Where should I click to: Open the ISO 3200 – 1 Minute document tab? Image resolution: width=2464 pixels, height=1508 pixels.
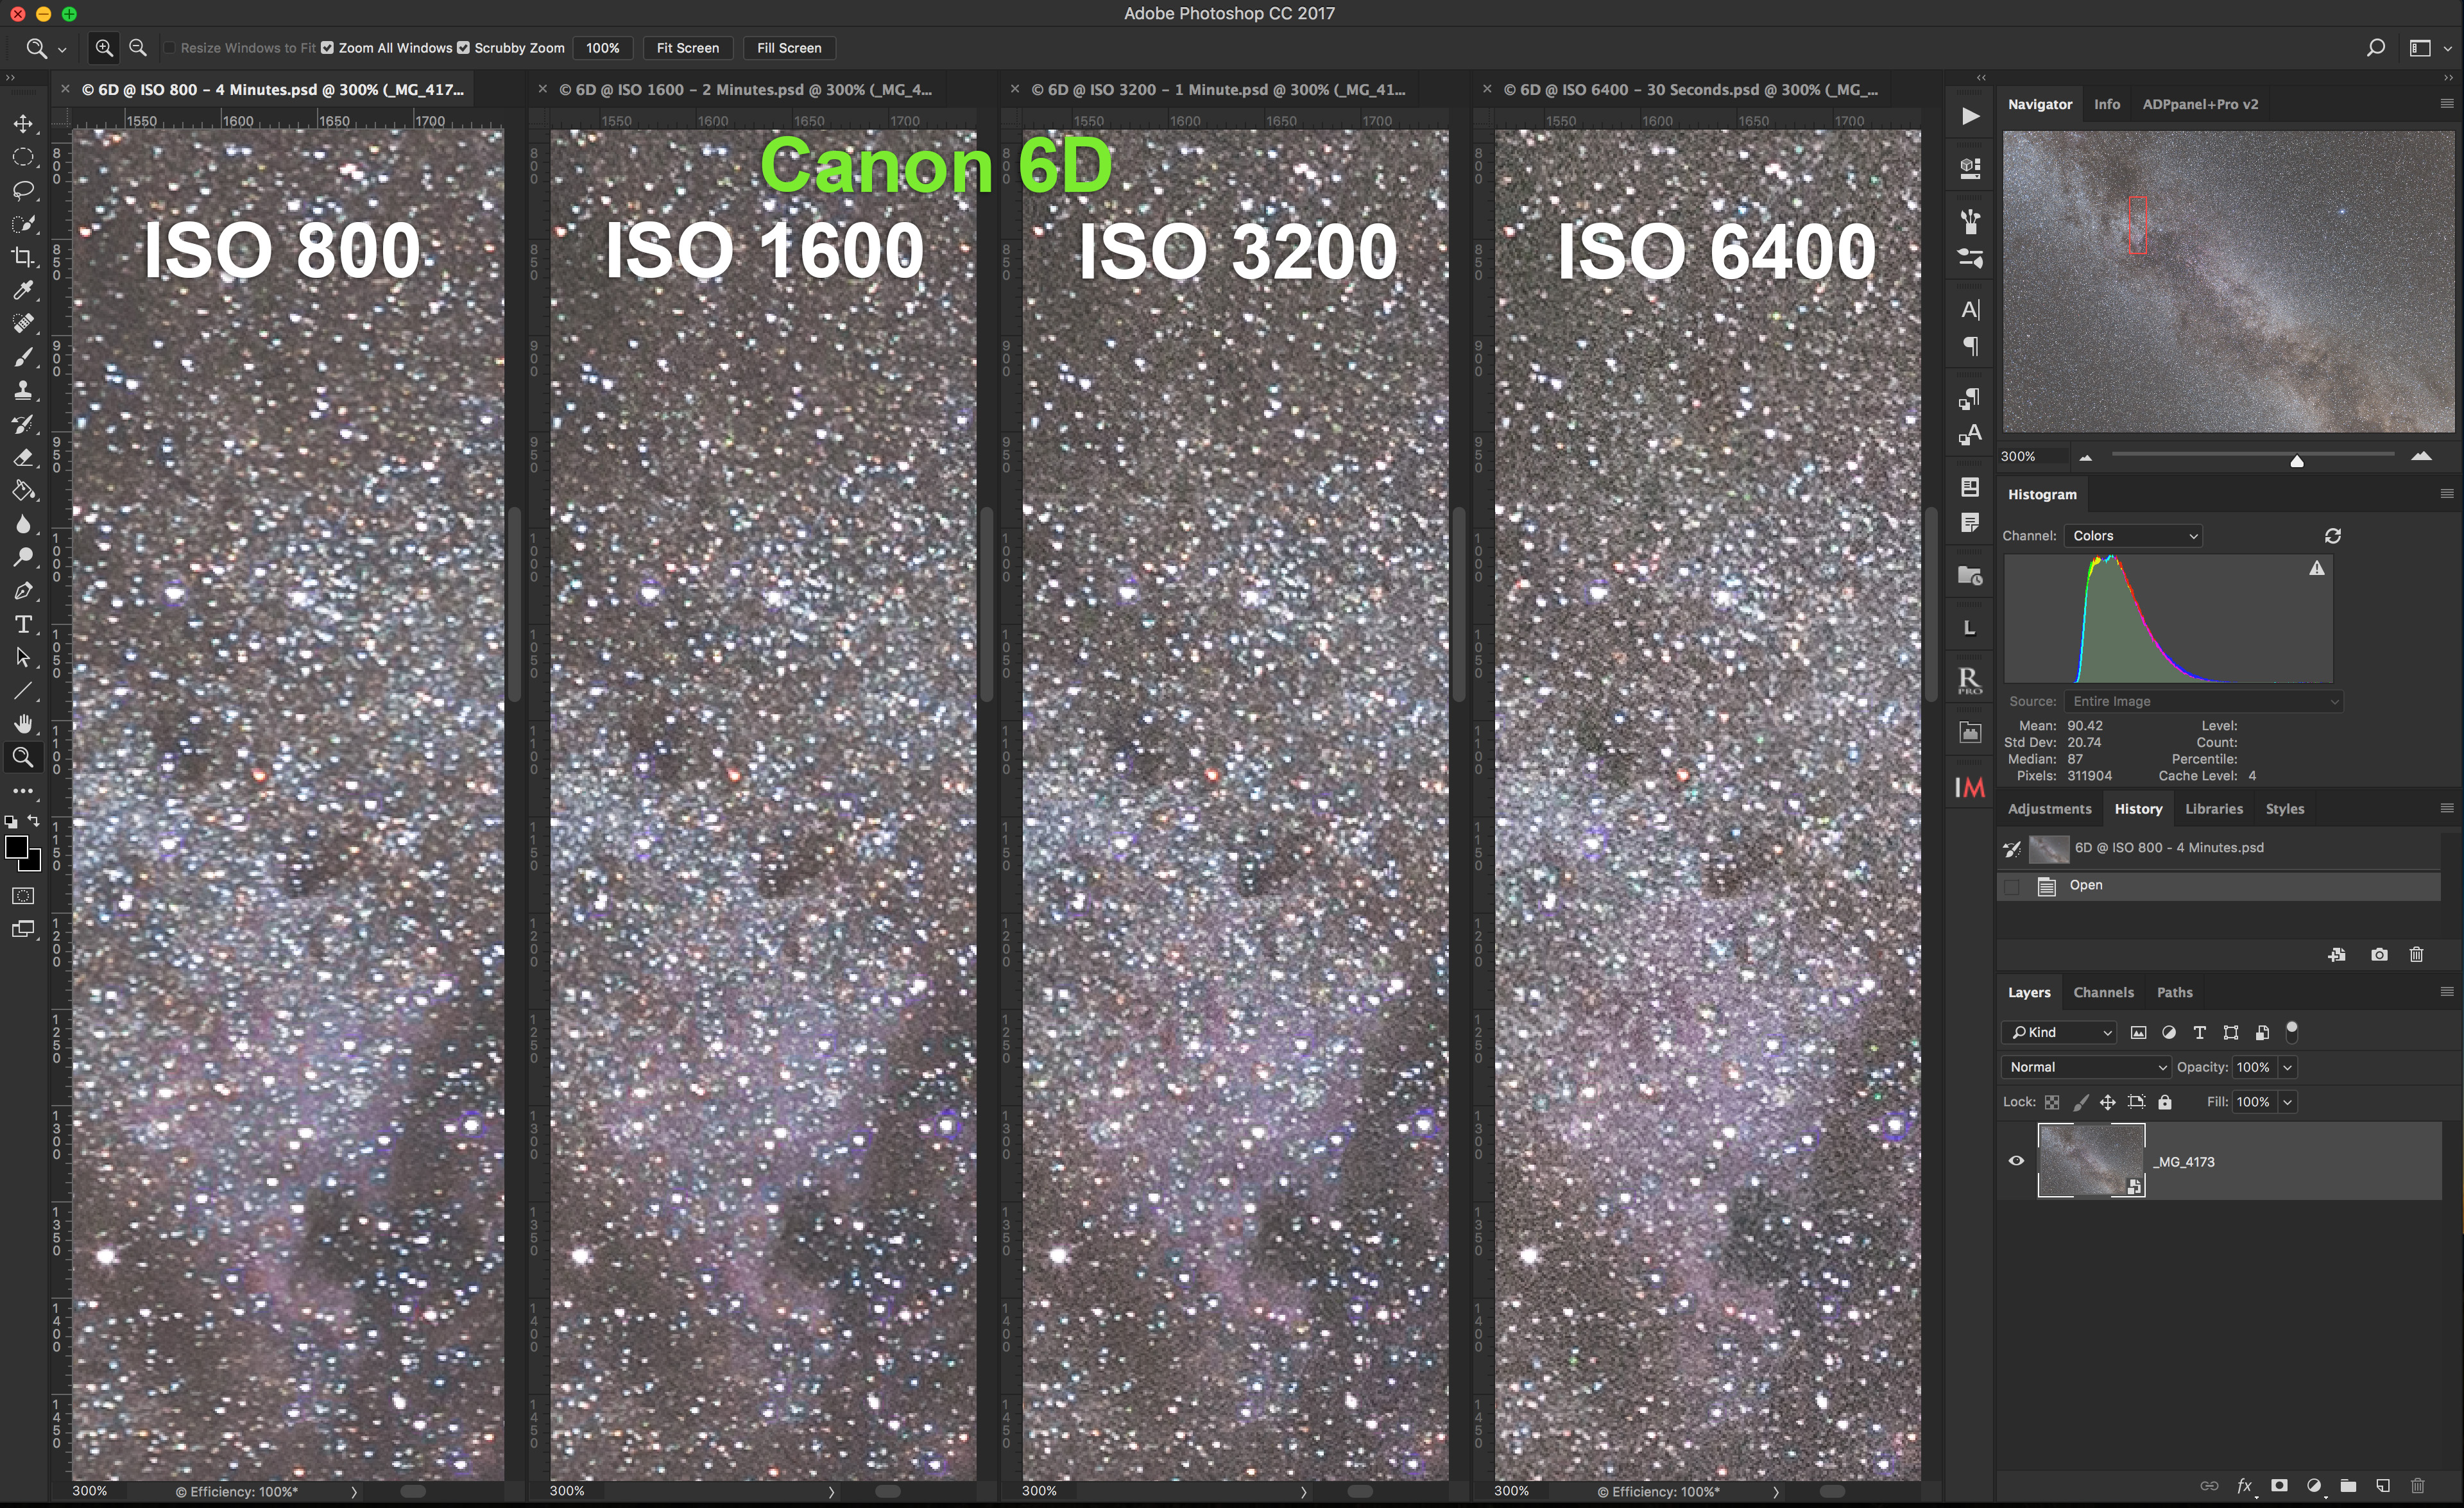click(x=1217, y=89)
